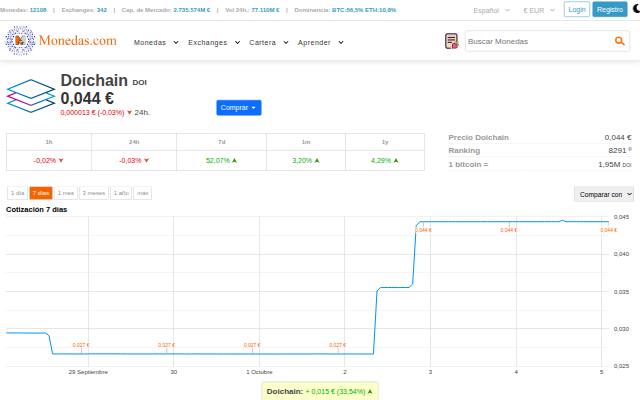Select the 7 días chart range
This screenshot has height=400, width=640.
point(41,193)
